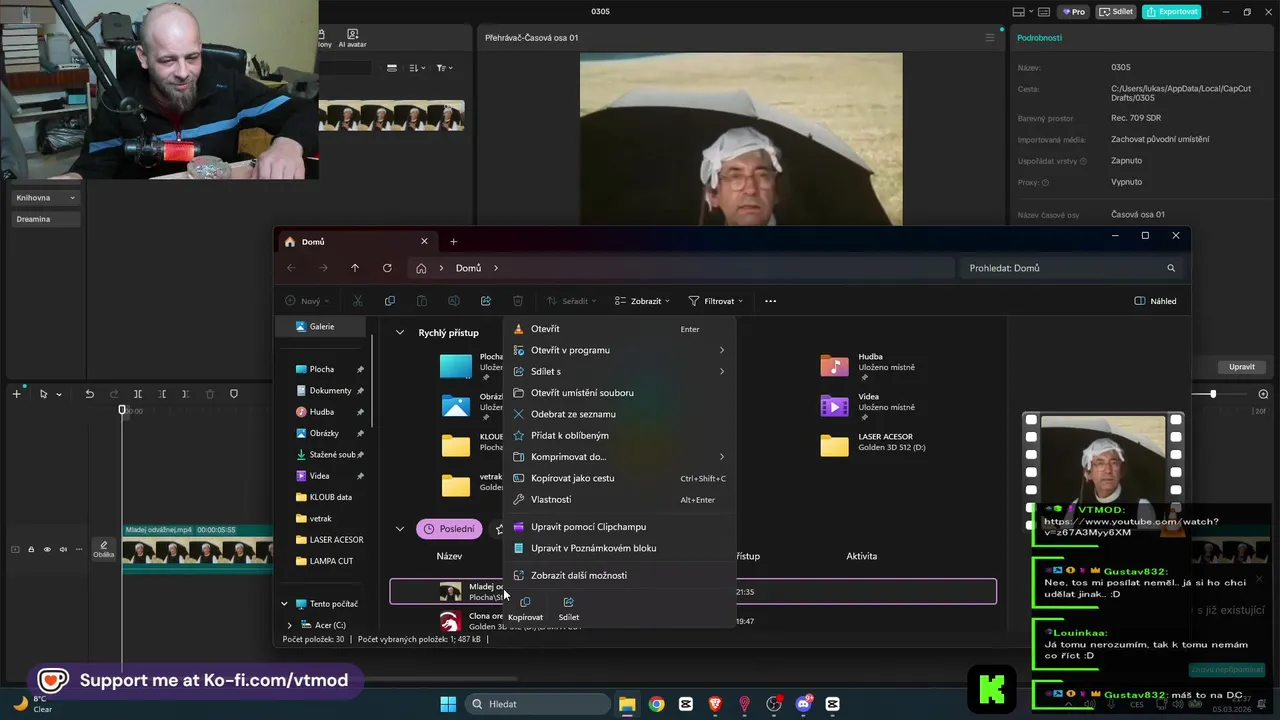Select the CapCut pointer selection tool
The image size is (1280, 720).
click(x=43, y=394)
